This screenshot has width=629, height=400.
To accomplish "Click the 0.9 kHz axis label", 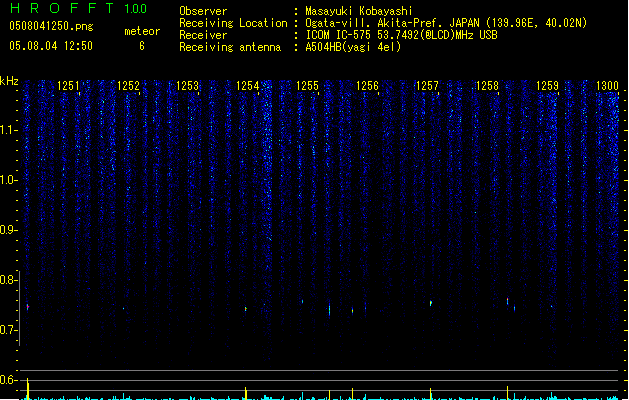I will [x=8, y=230].
